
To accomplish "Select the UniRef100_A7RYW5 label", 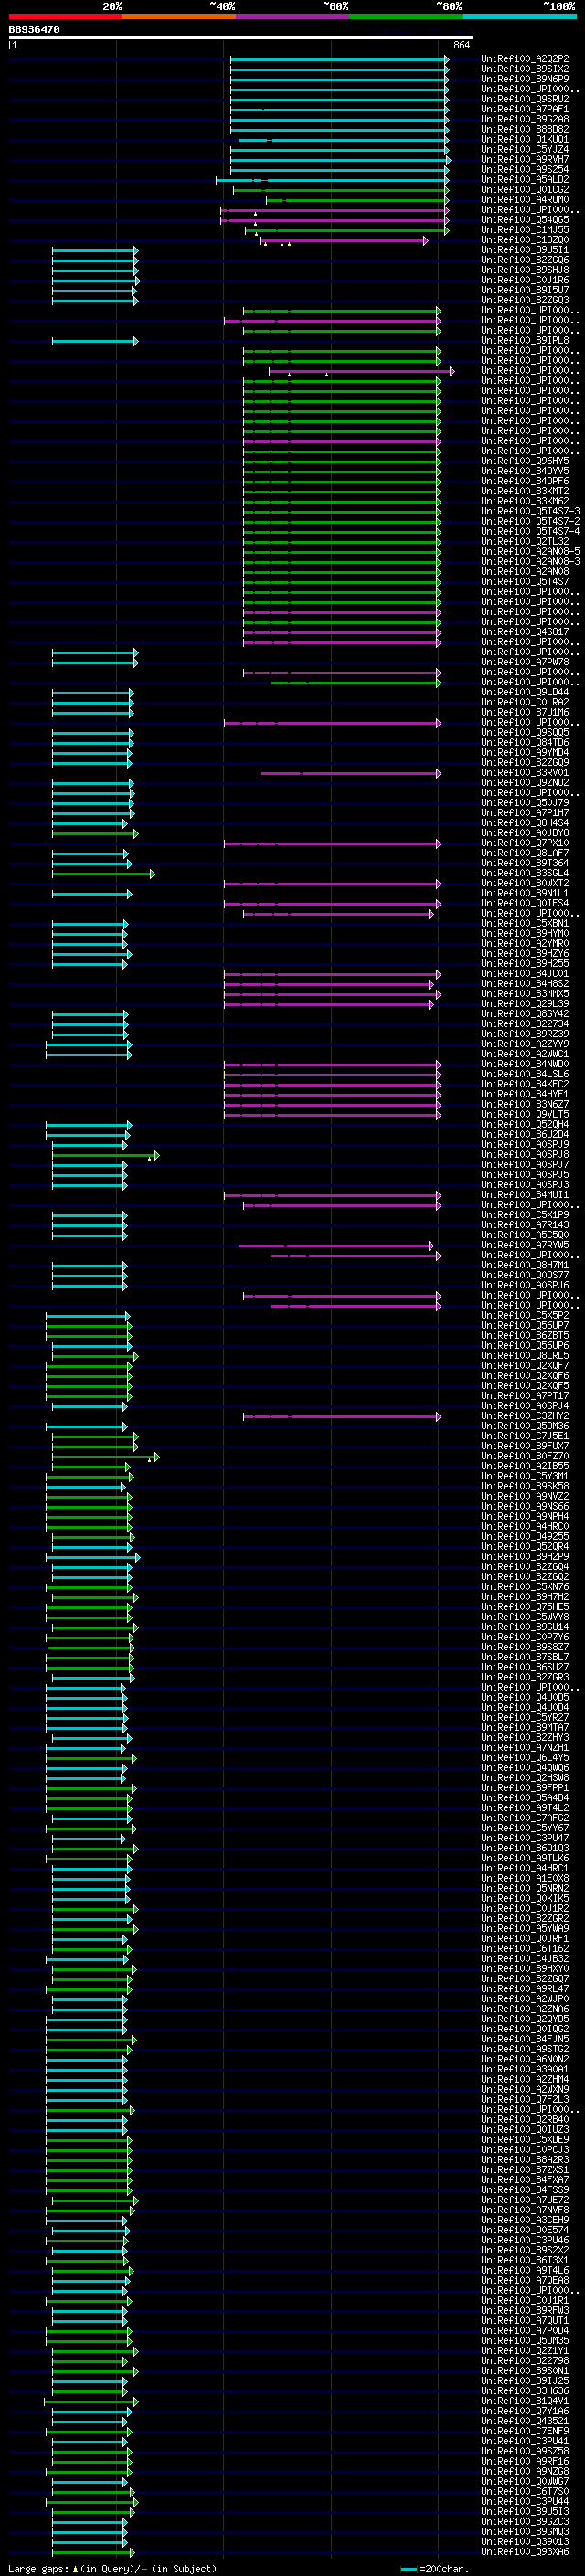I will tap(525, 1245).
